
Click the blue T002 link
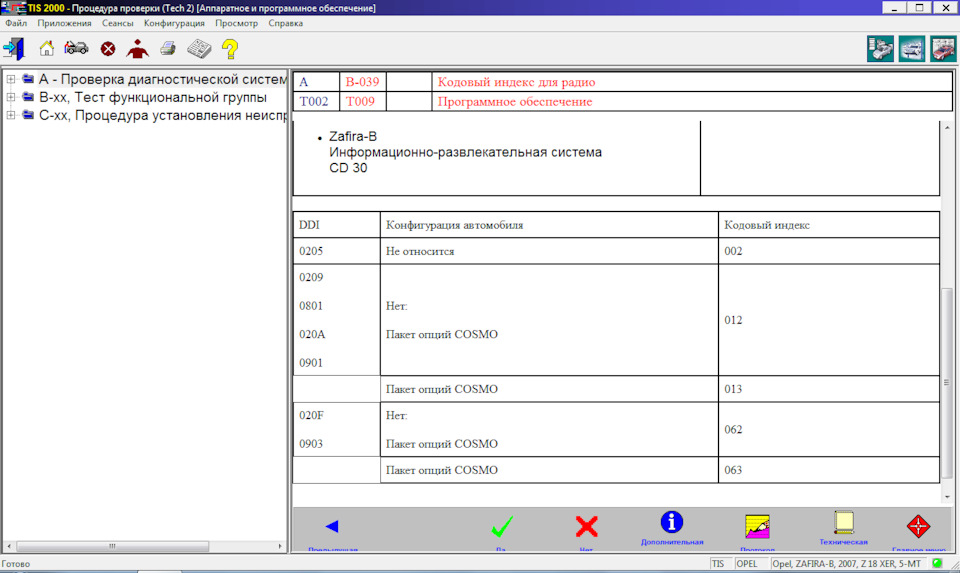point(313,102)
